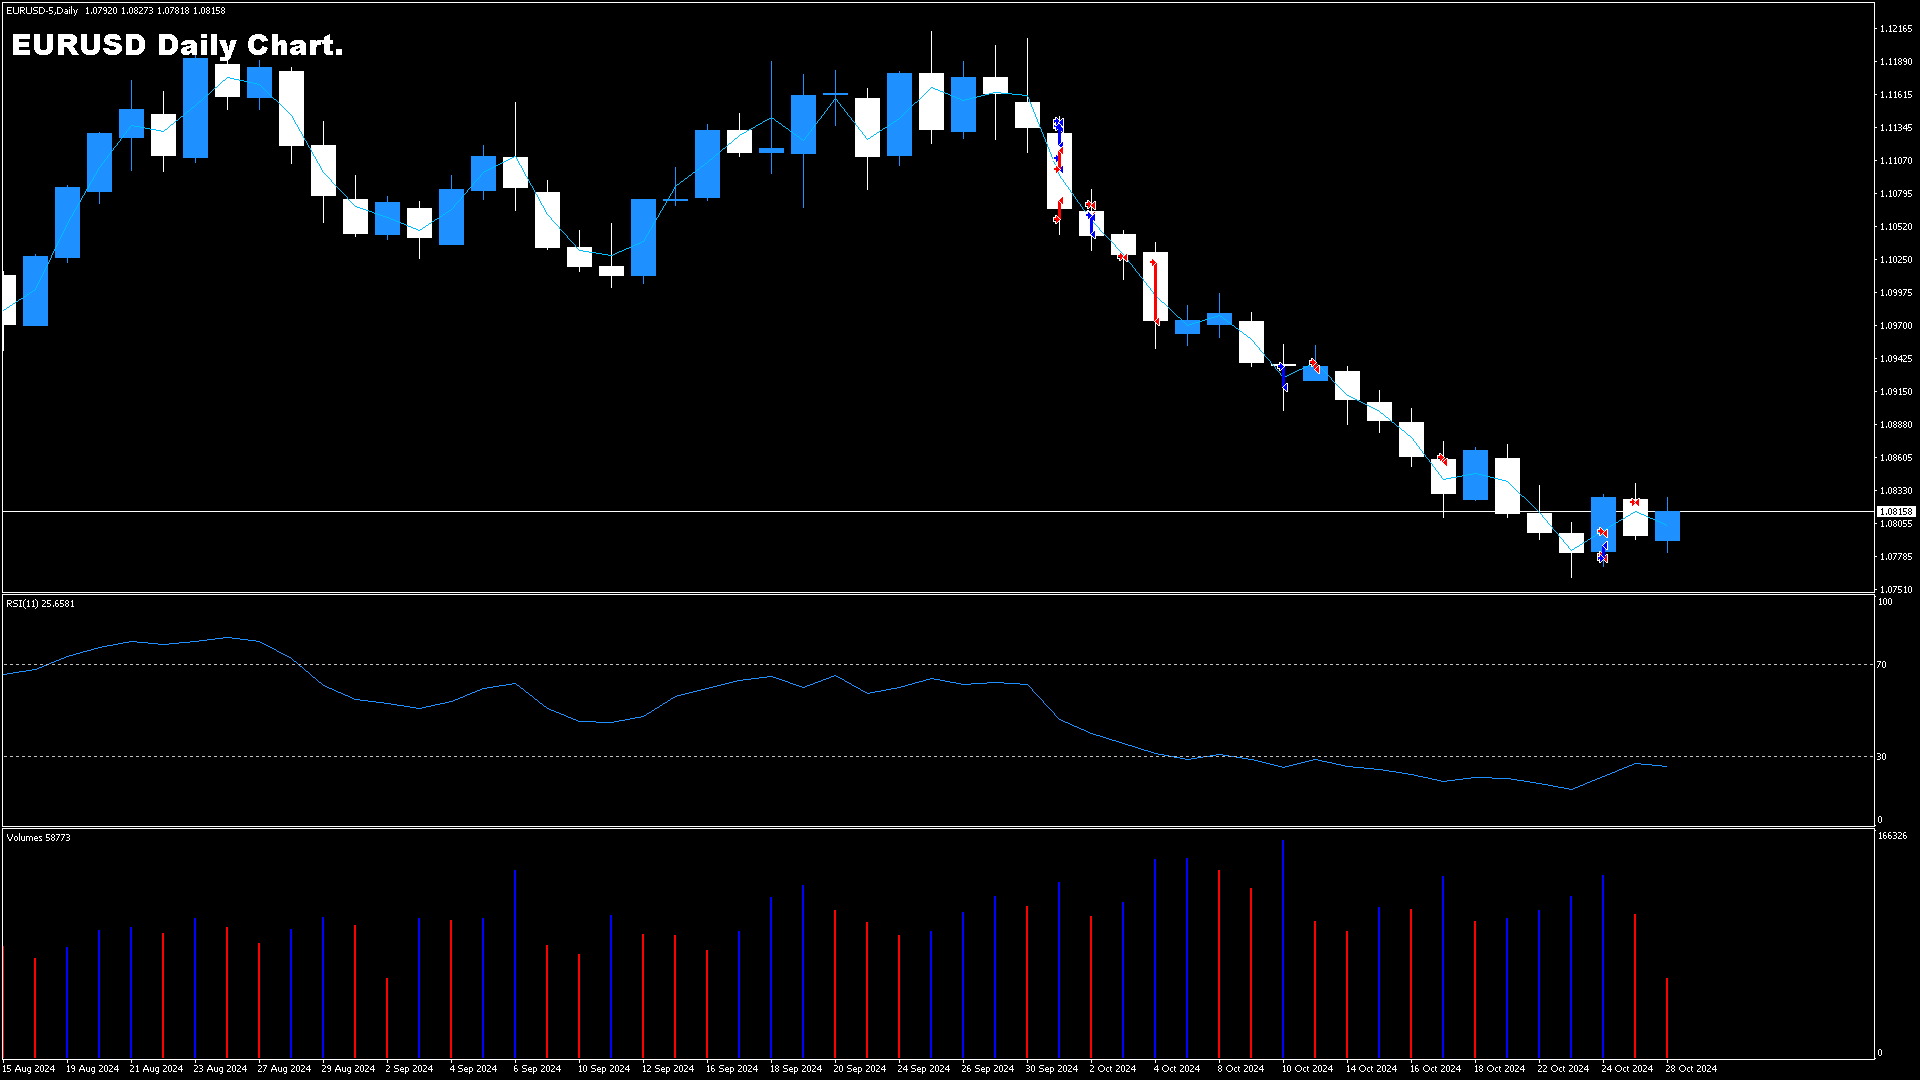Click the red trade marker above the 16 Oct candle

tap(1442, 459)
